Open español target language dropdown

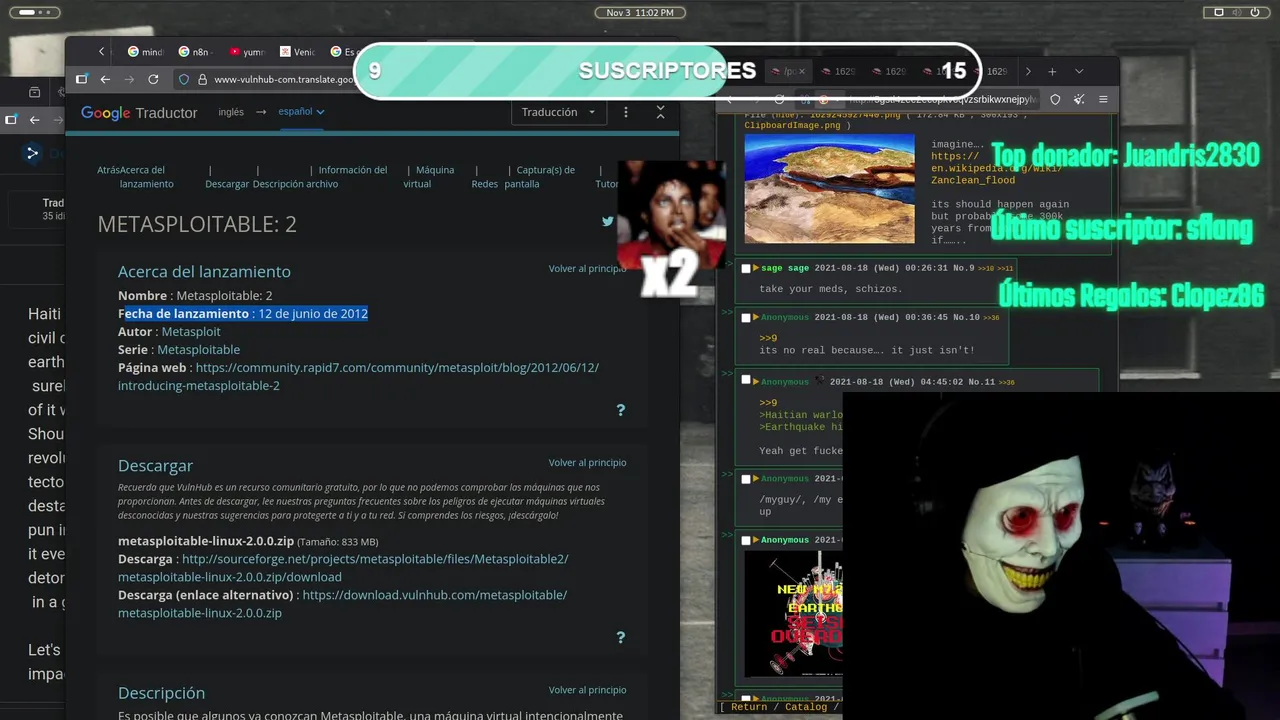[x=301, y=112]
